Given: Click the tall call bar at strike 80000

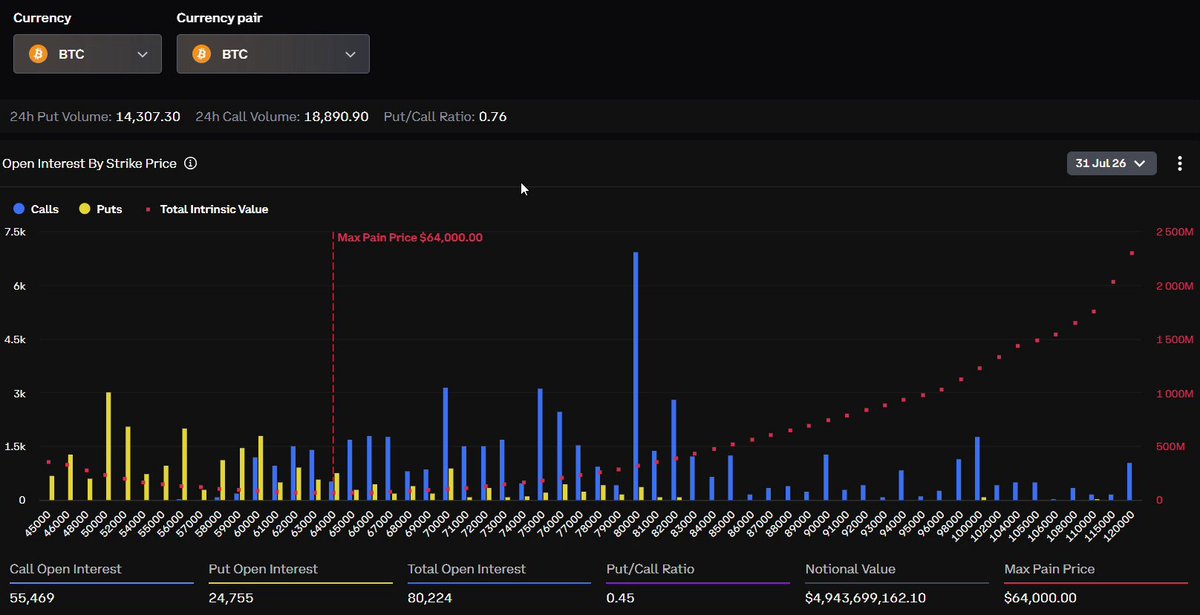Looking at the screenshot, I should [635, 376].
